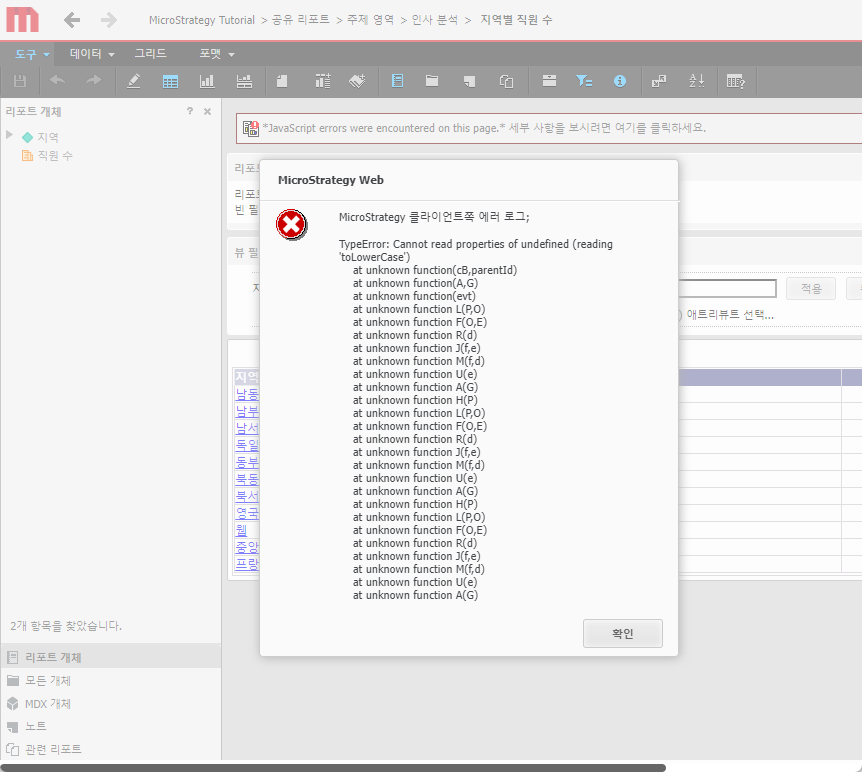Click 확인 to dismiss the error dialog

click(x=622, y=633)
